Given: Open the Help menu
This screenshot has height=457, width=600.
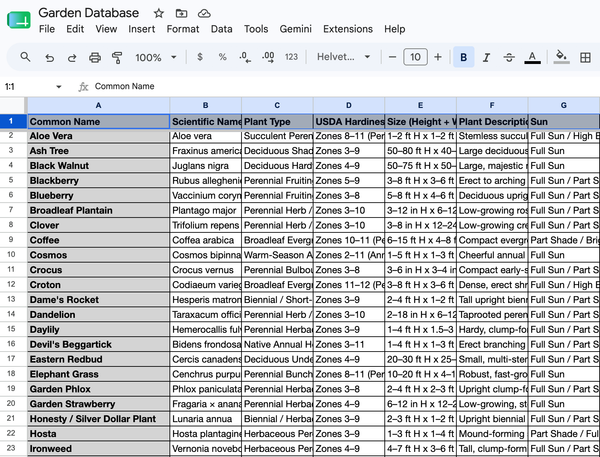Looking at the screenshot, I should click(x=395, y=29).
